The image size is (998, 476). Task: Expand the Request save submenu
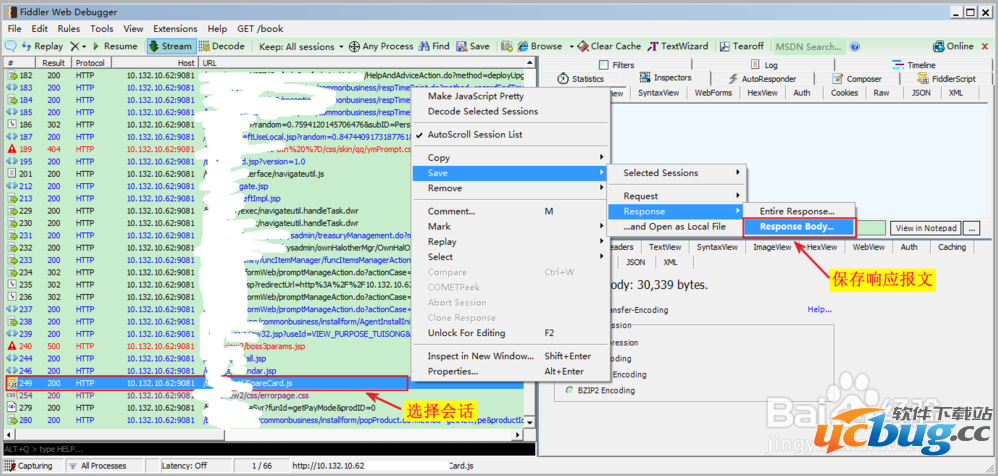tap(676, 196)
